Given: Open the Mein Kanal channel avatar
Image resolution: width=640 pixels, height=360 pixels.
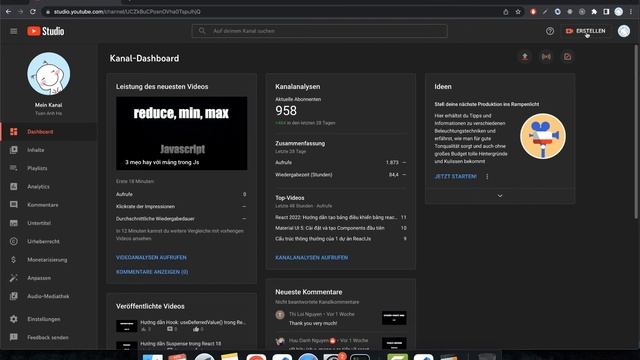Looking at the screenshot, I should (49, 74).
